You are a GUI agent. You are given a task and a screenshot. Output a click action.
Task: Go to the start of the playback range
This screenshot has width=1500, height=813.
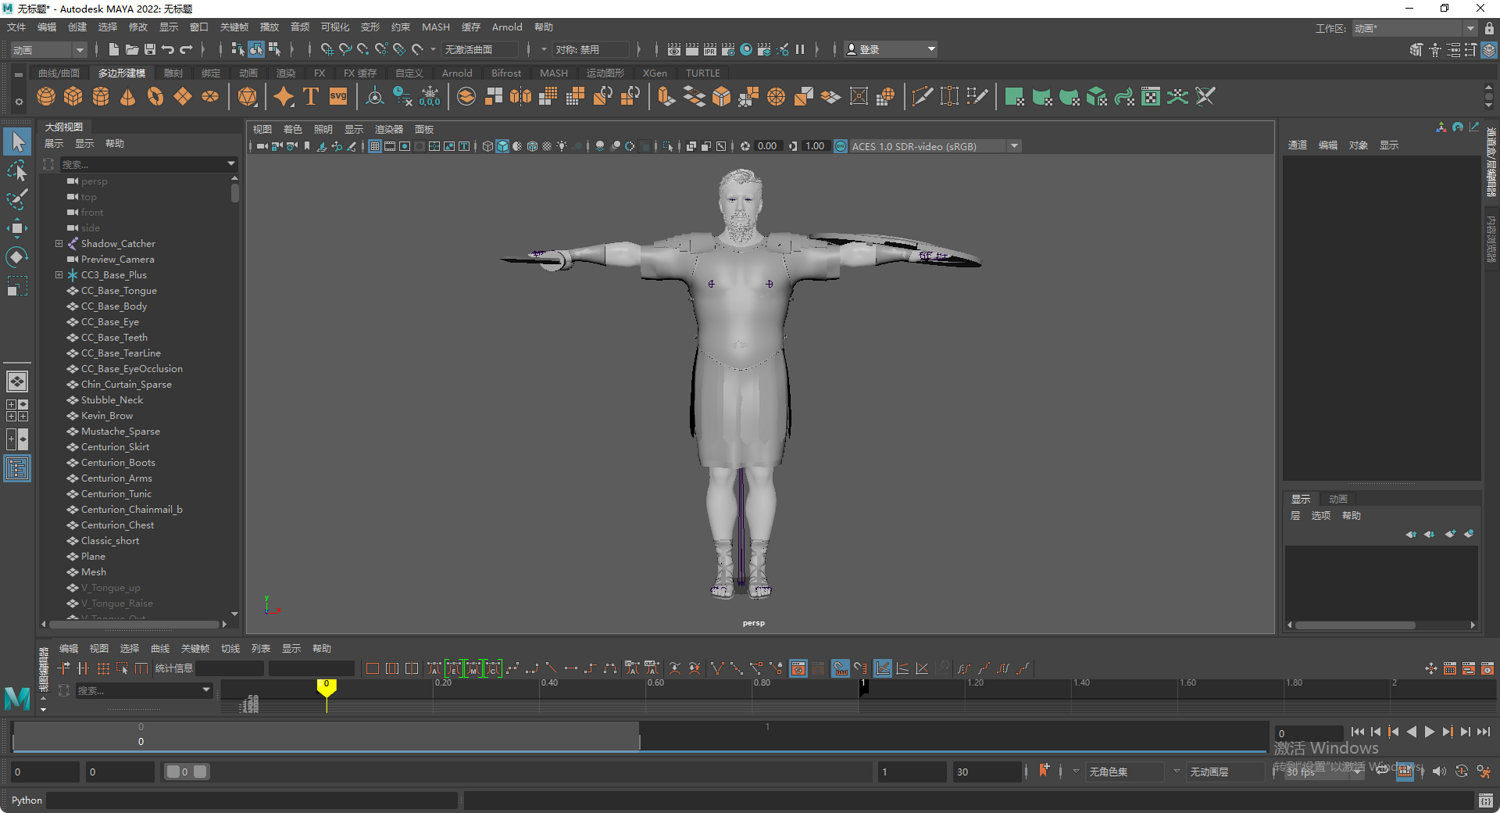[1357, 732]
